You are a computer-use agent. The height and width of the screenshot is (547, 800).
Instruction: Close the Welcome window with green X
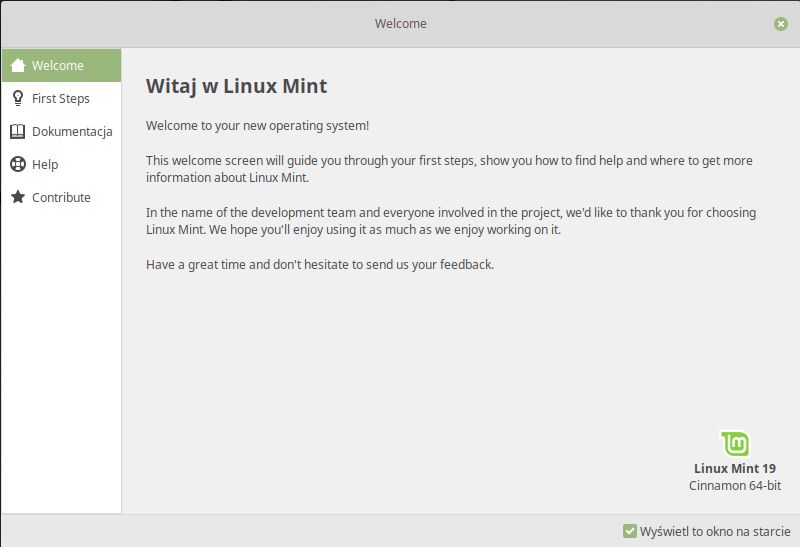tap(781, 23)
